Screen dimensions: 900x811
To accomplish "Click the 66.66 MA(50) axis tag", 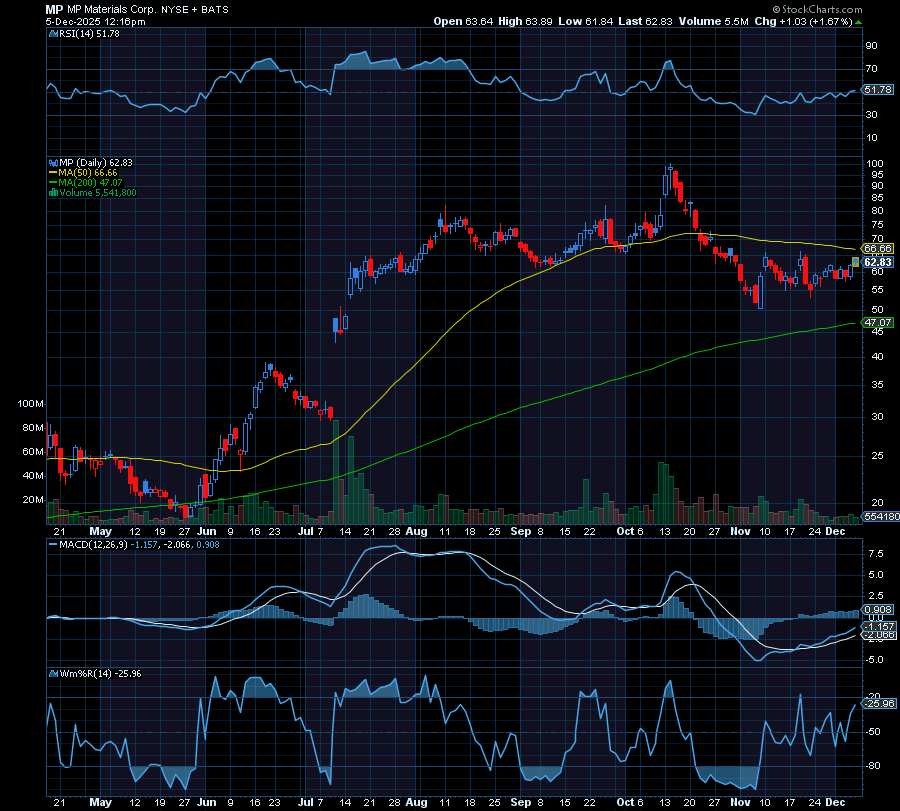I will click(x=877, y=247).
